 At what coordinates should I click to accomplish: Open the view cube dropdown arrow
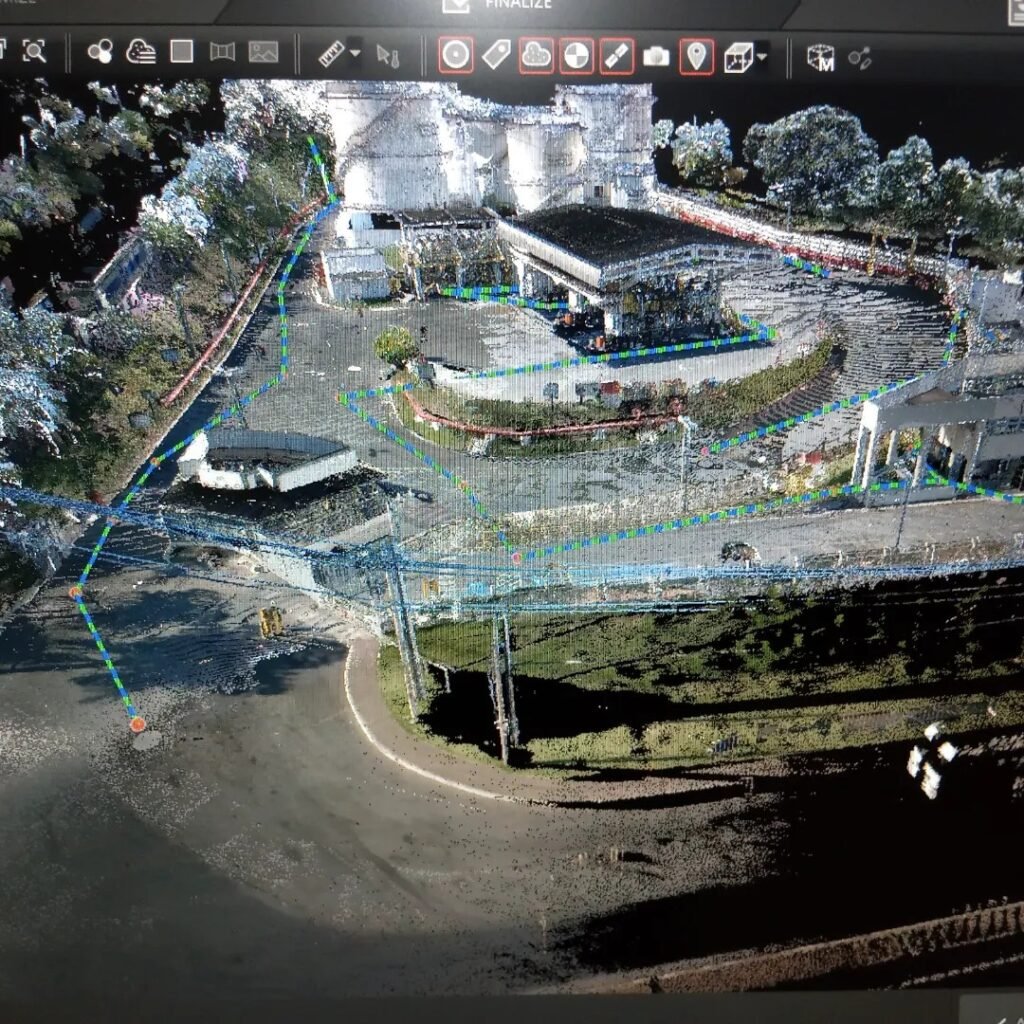click(762, 55)
